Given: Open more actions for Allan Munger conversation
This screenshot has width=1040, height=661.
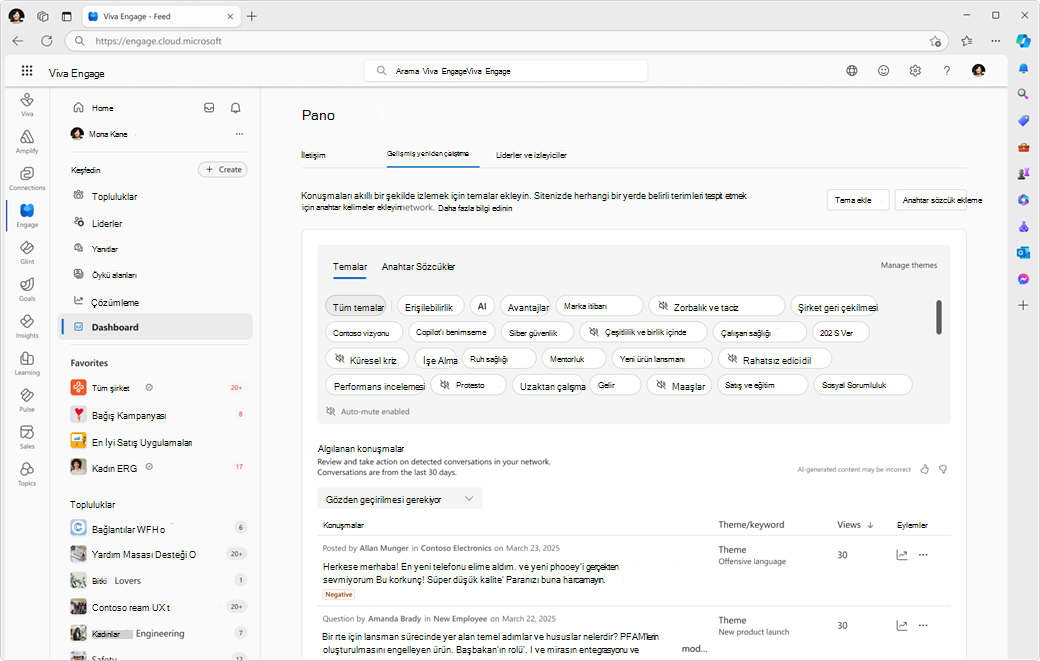Looking at the screenshot, I should tap(923, 555).
